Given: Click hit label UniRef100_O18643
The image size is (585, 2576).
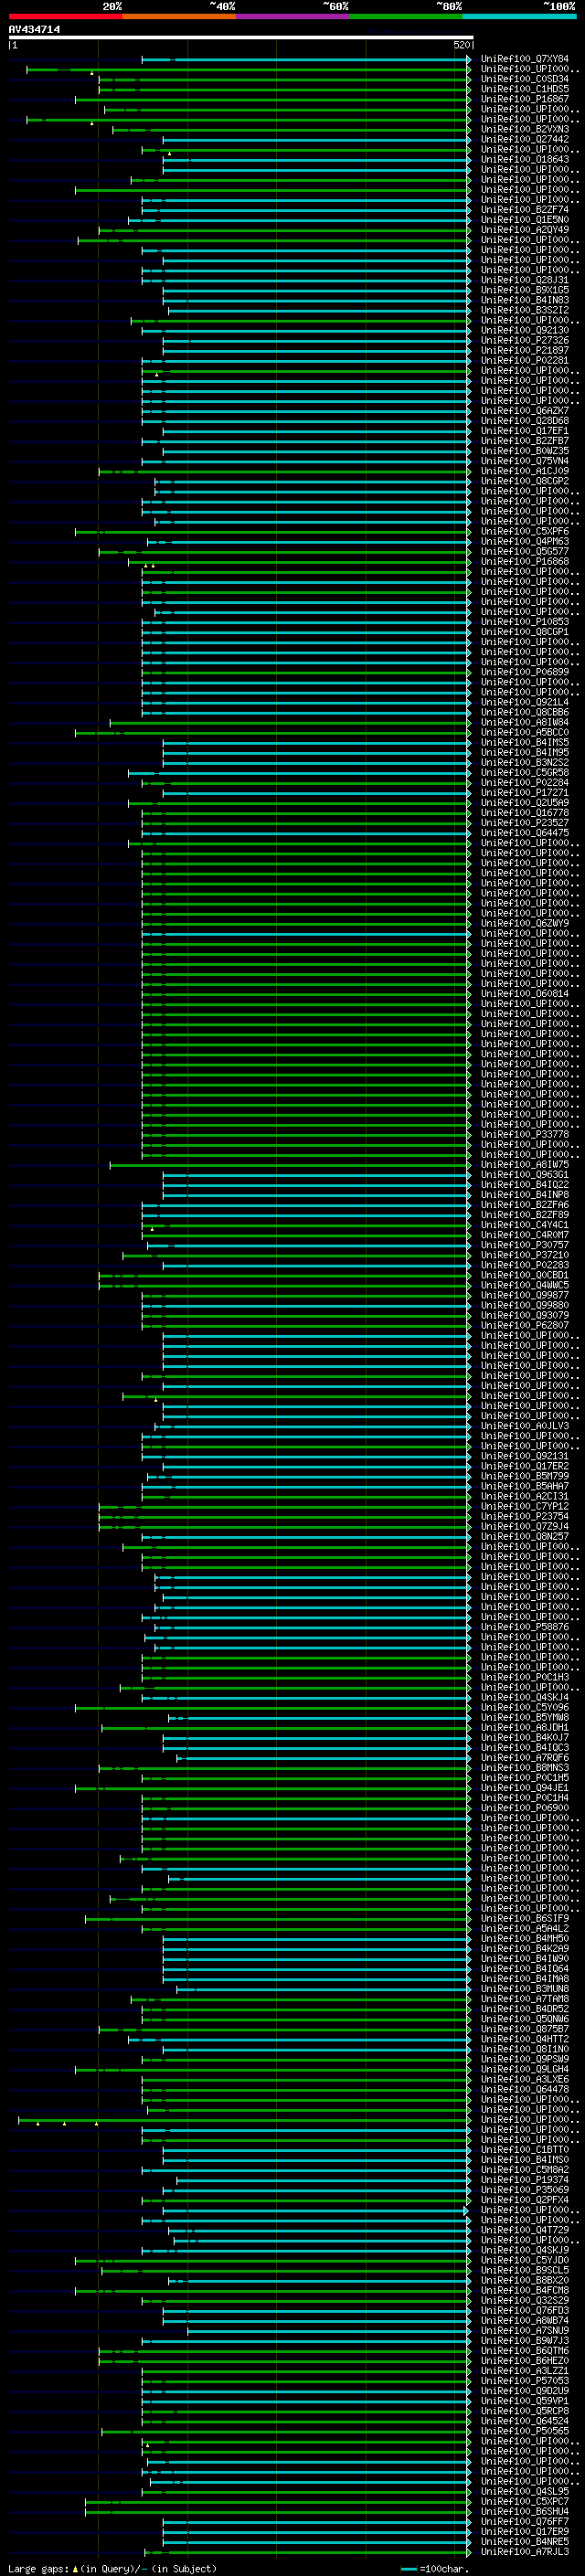Looking at the screenshot, I should point(525,159).
